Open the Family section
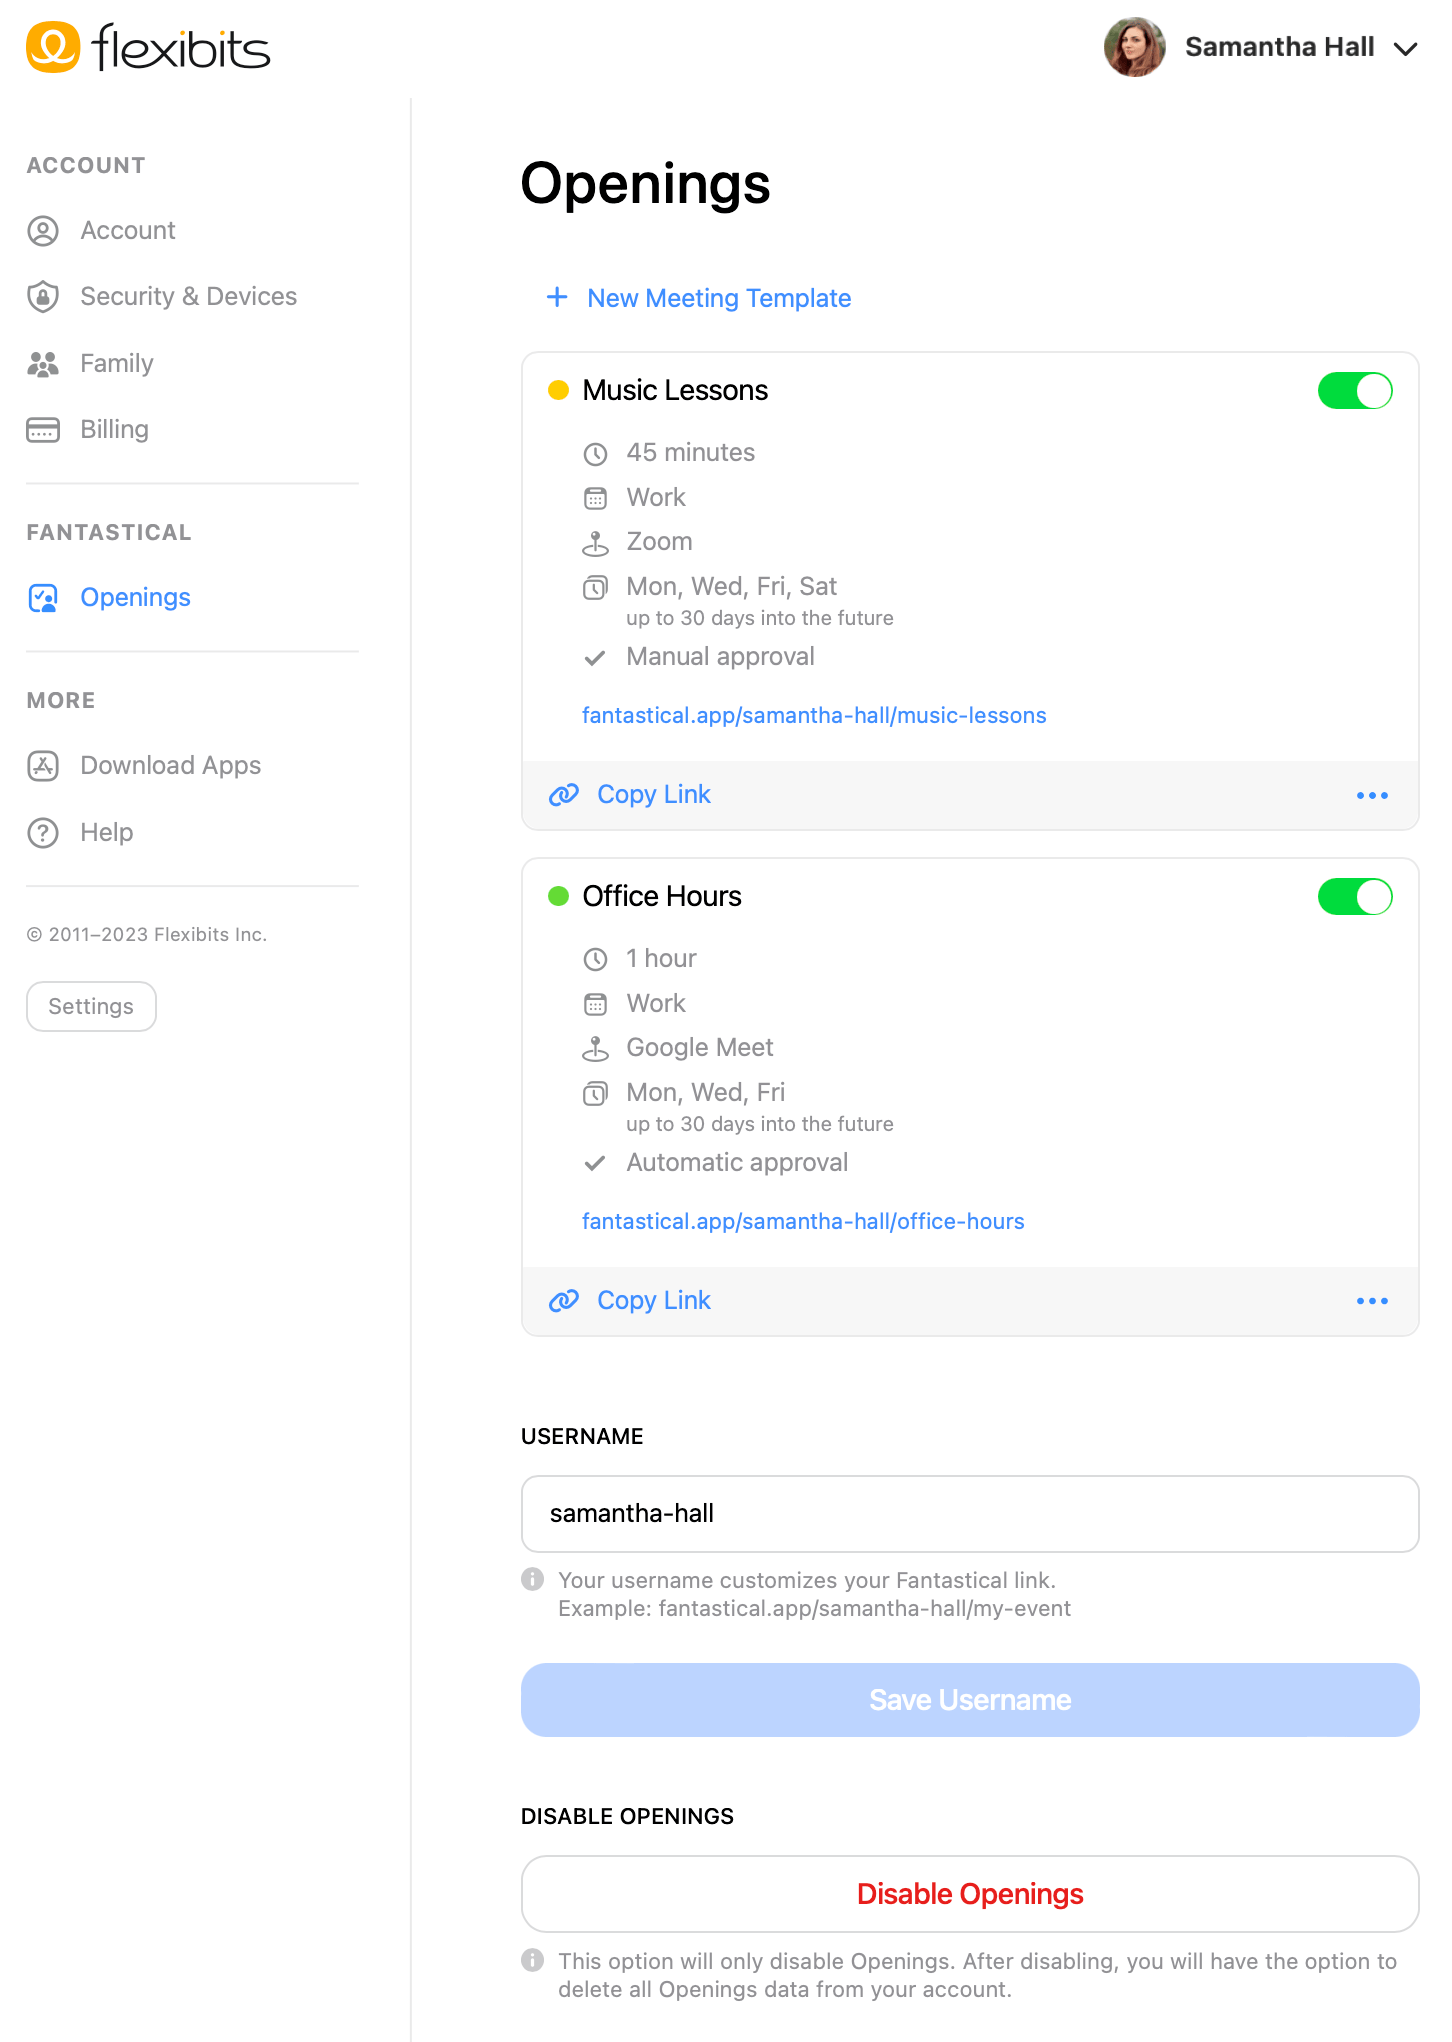Image resolution: width=1452 pixels, height=2042 pixels. [117, 364]
